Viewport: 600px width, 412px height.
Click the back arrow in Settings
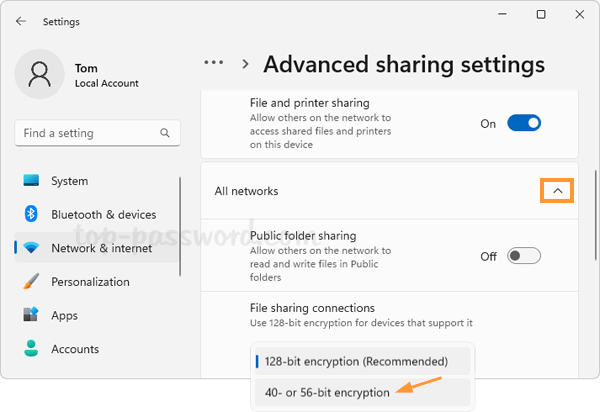point(21,21)
